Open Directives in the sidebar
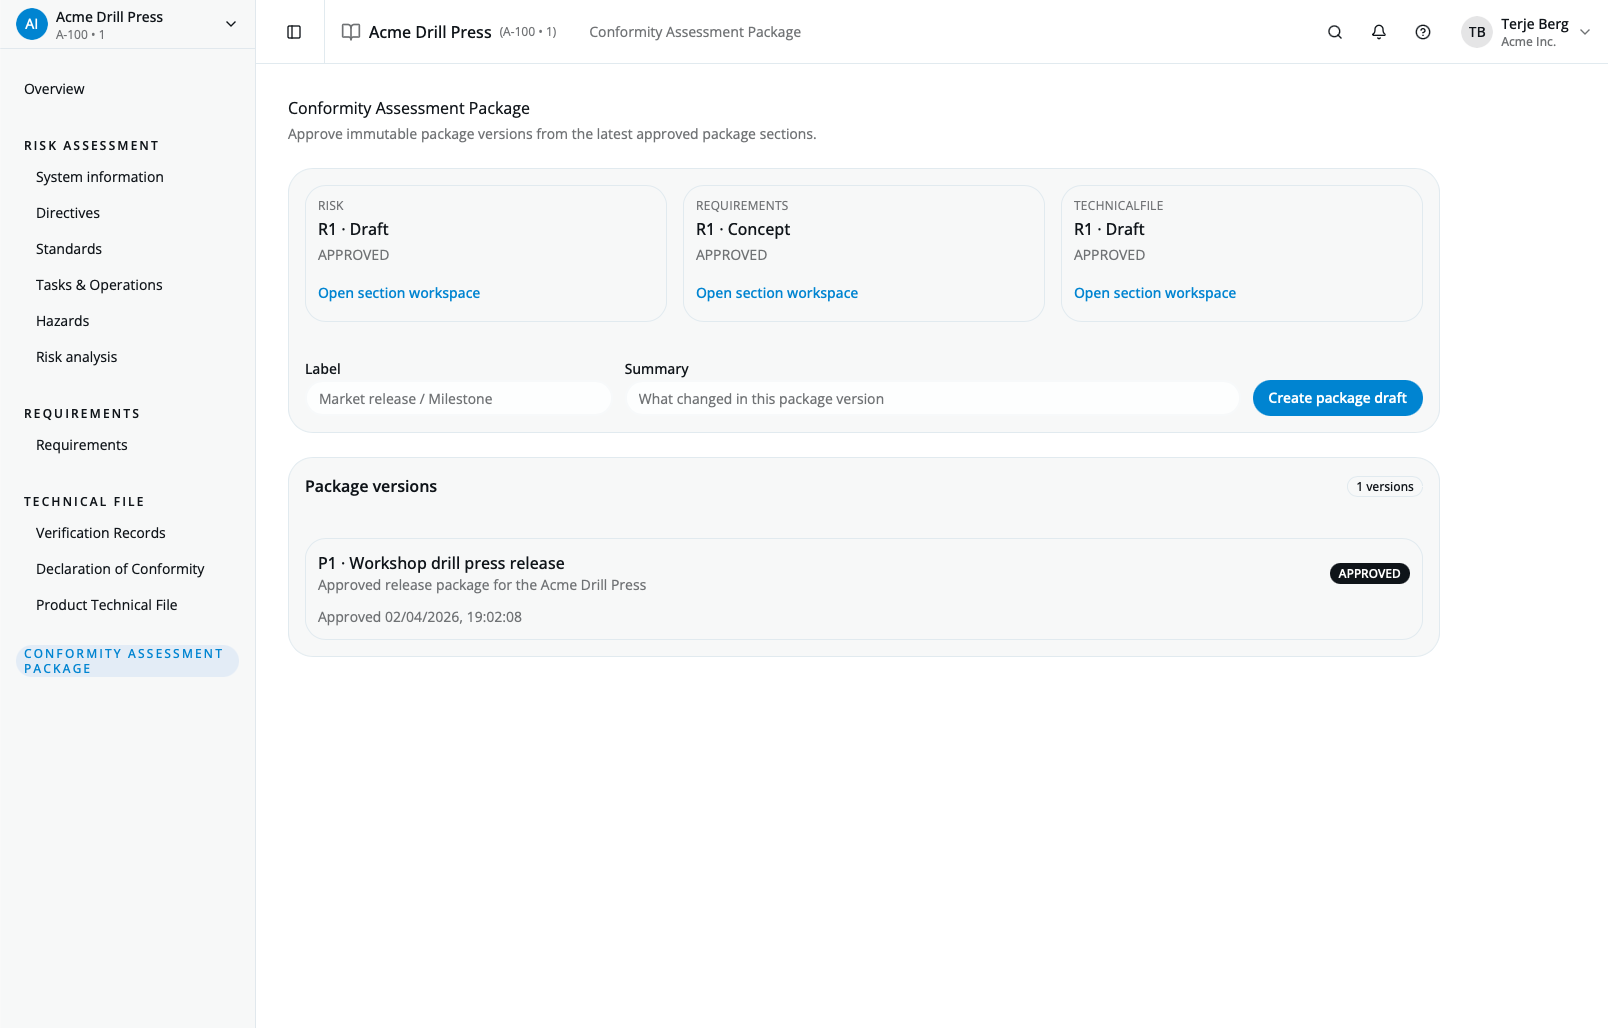This screenshot has width=1608, height=1028. 68,213
